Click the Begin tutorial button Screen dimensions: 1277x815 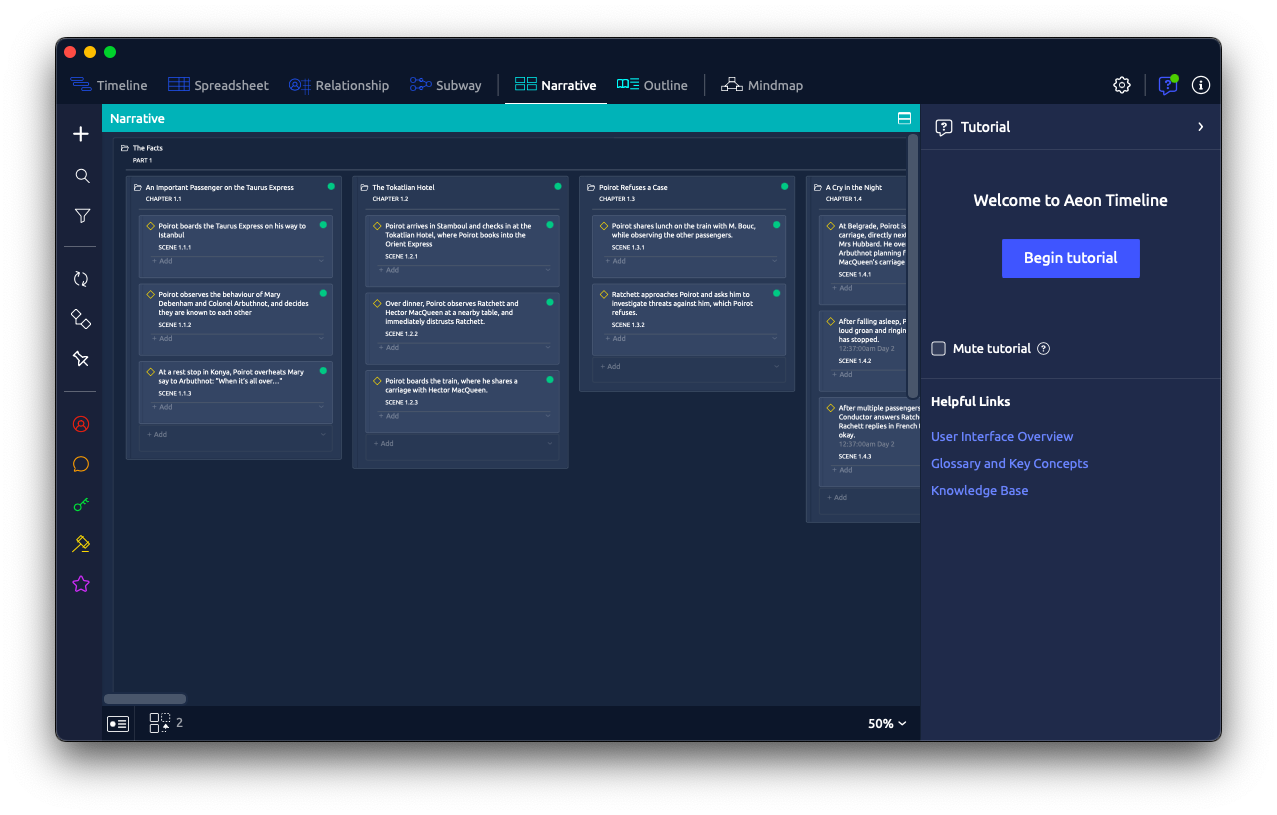click(1070, 258)
